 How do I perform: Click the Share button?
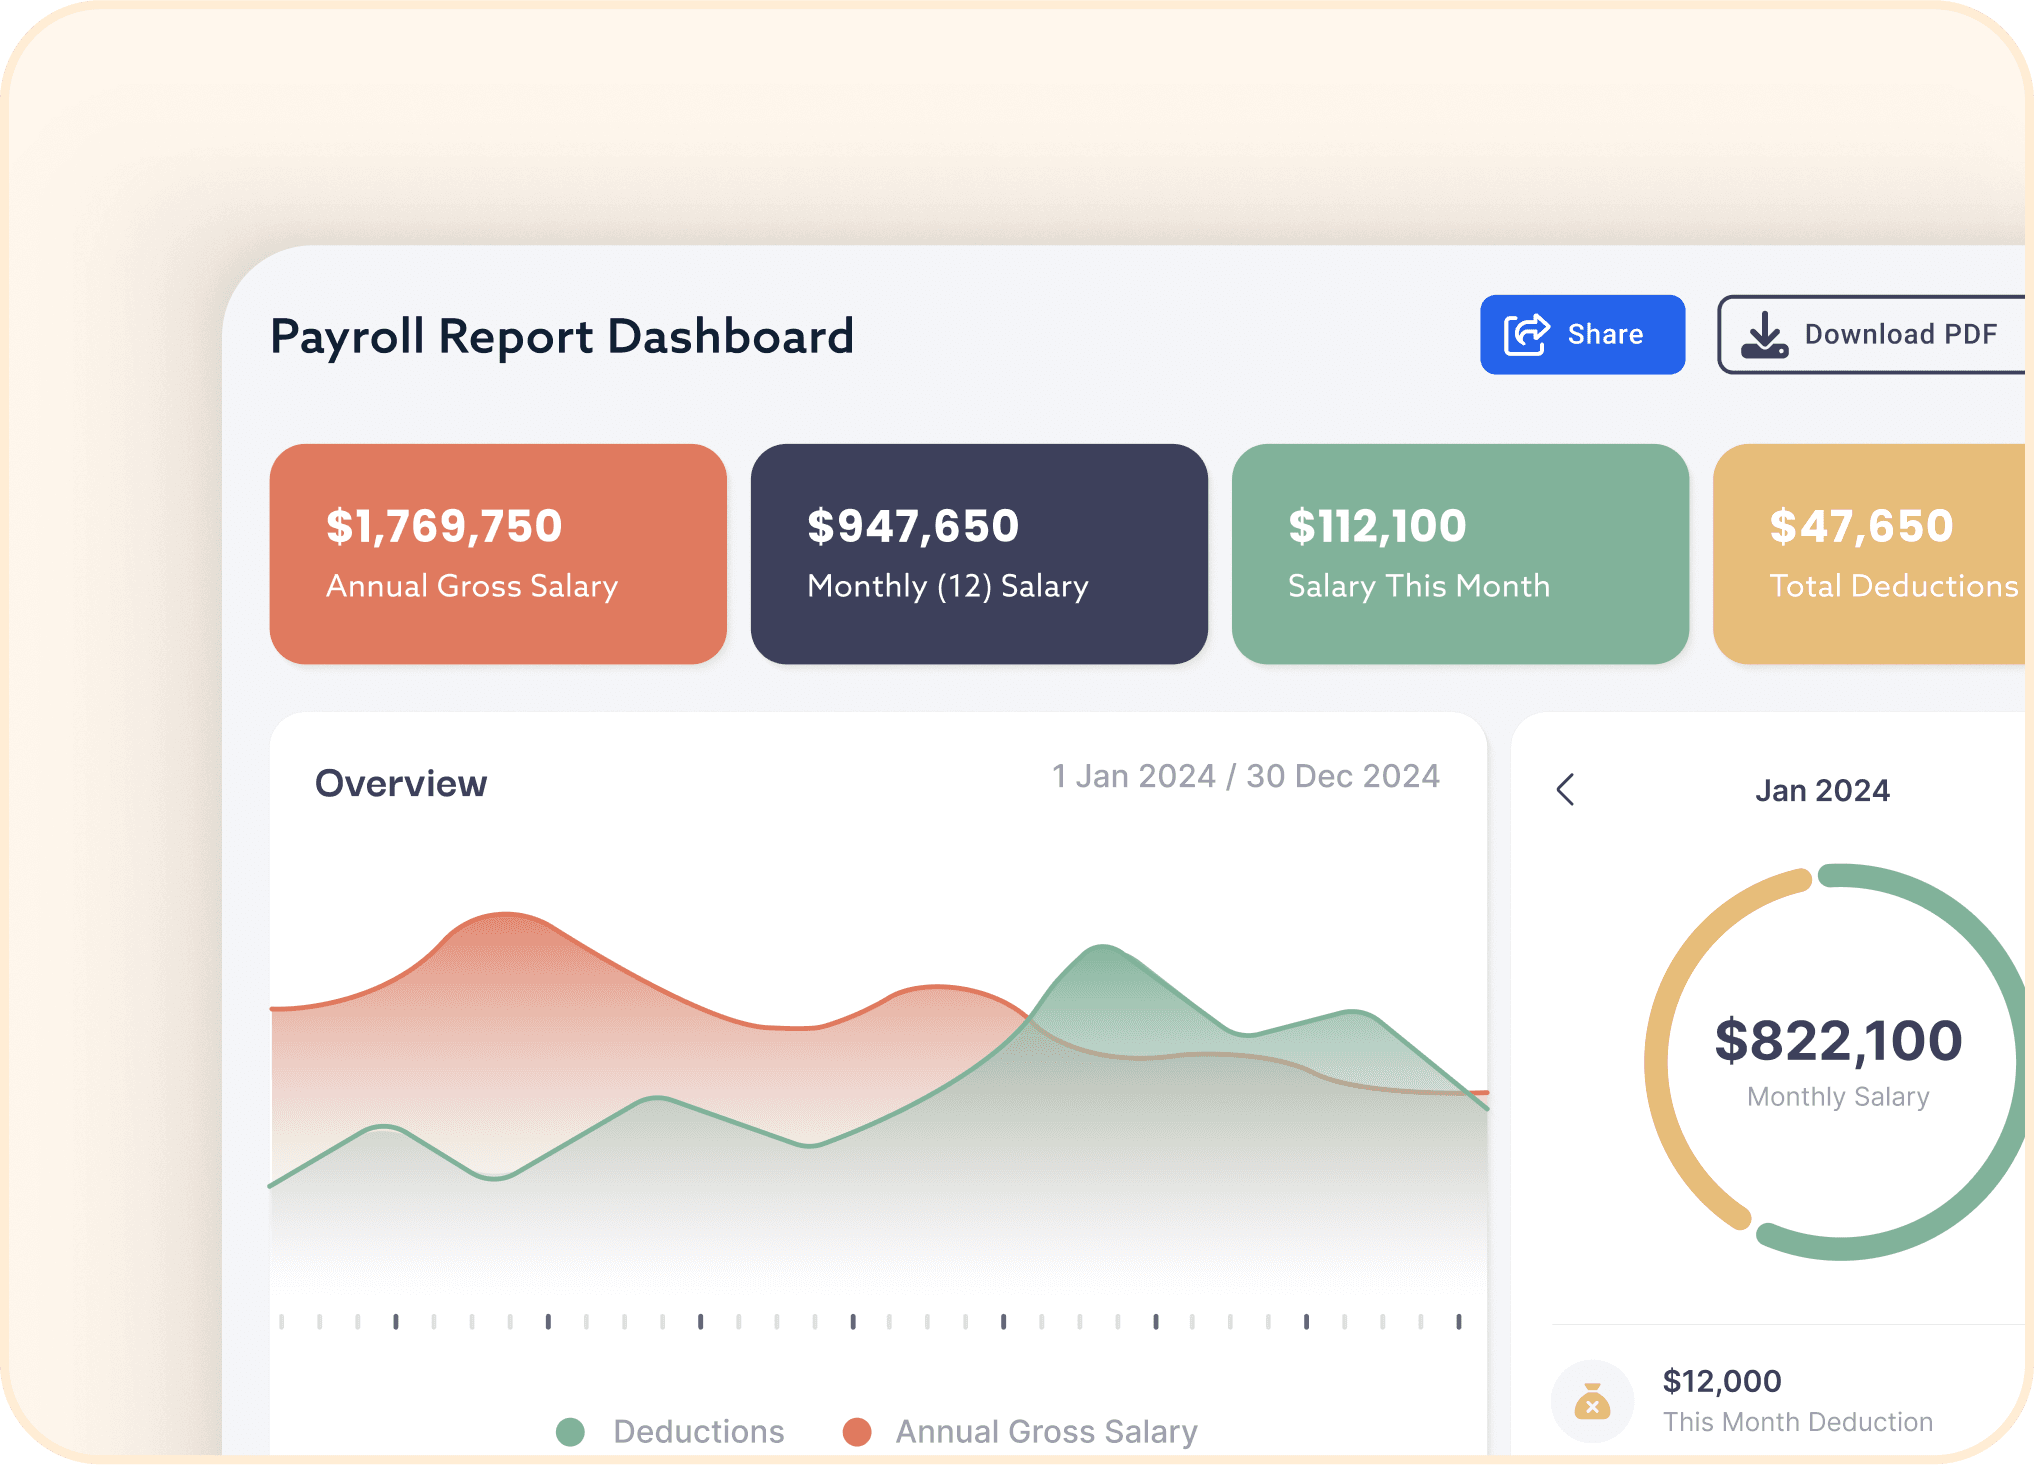click(x=1582, y=334)
